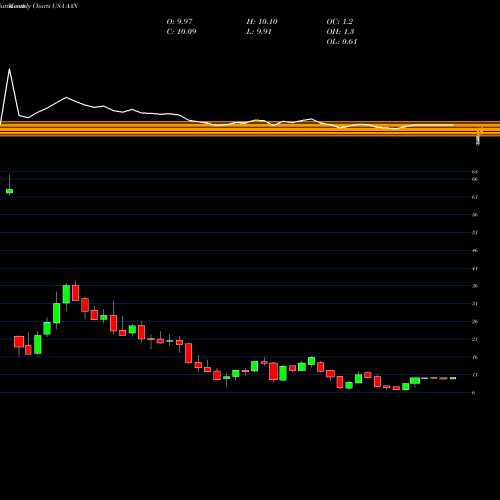Click the open price value O: 9.97
Image resolution: width=500 pixels, height=500 pixels.
coord(179,22)
